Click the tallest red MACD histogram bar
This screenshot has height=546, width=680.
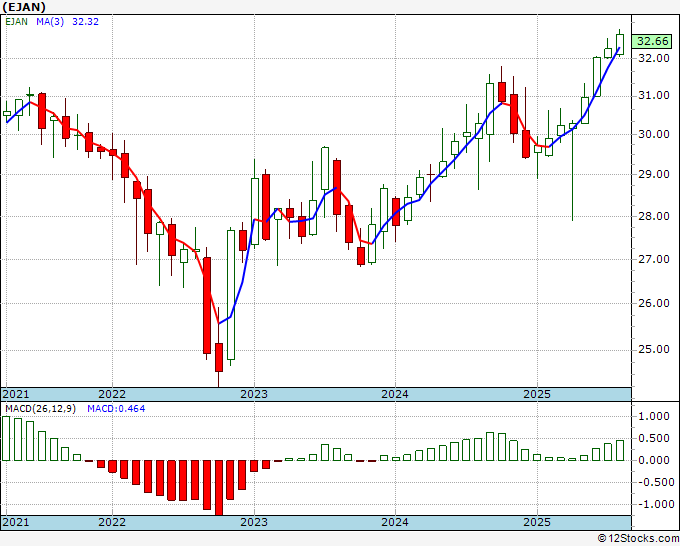219,488
